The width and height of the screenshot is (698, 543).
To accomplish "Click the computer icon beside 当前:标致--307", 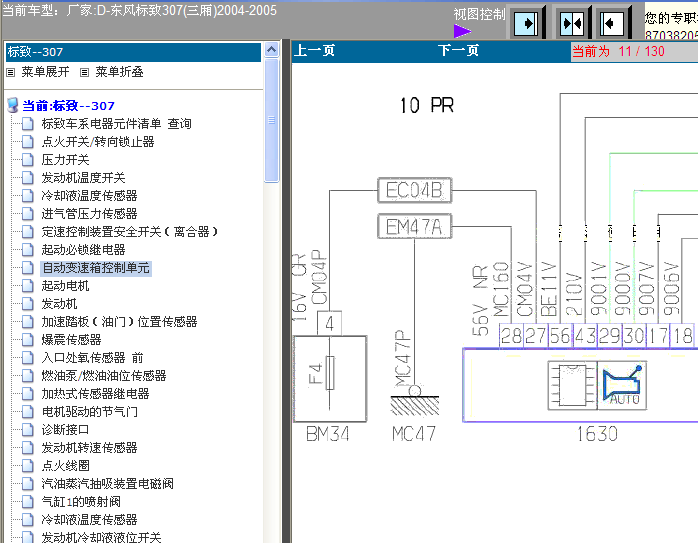I will click(12, 105).
